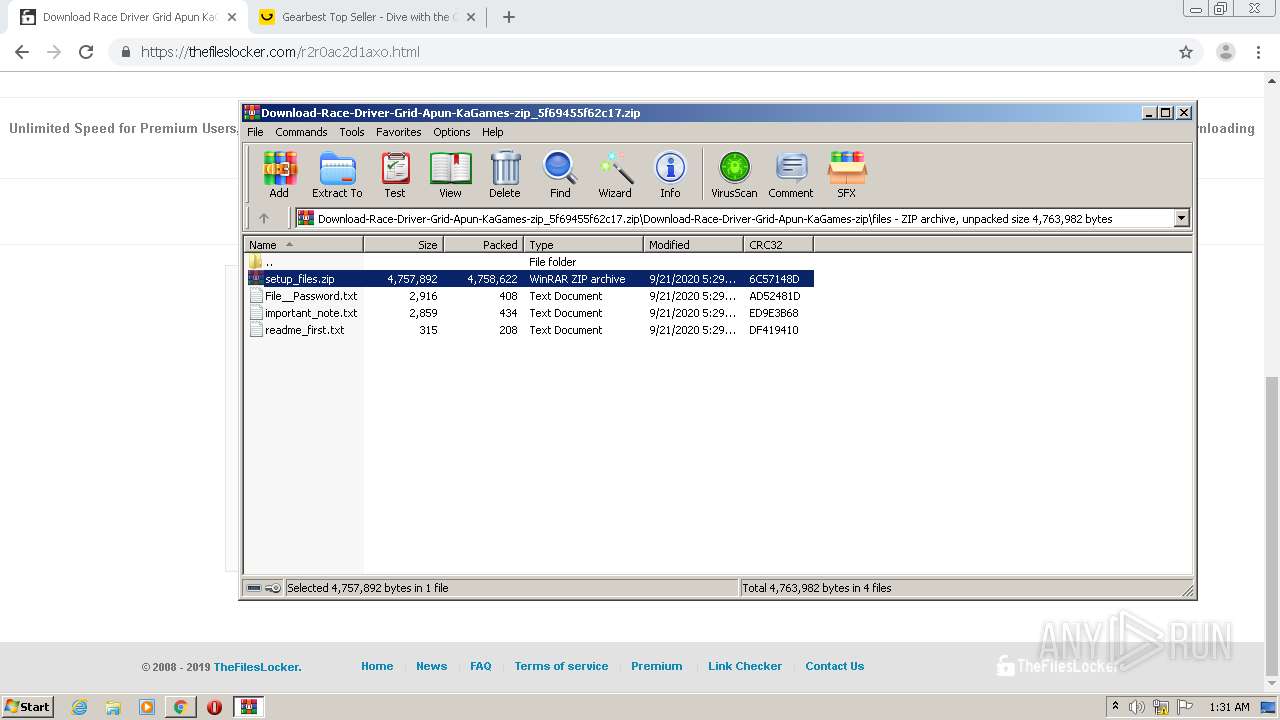The height and width of the screenshot is (720, 1280).
Task: Open the Chrome profile avatar icon
Action: pyautogui.click(x=1225, y=52)
